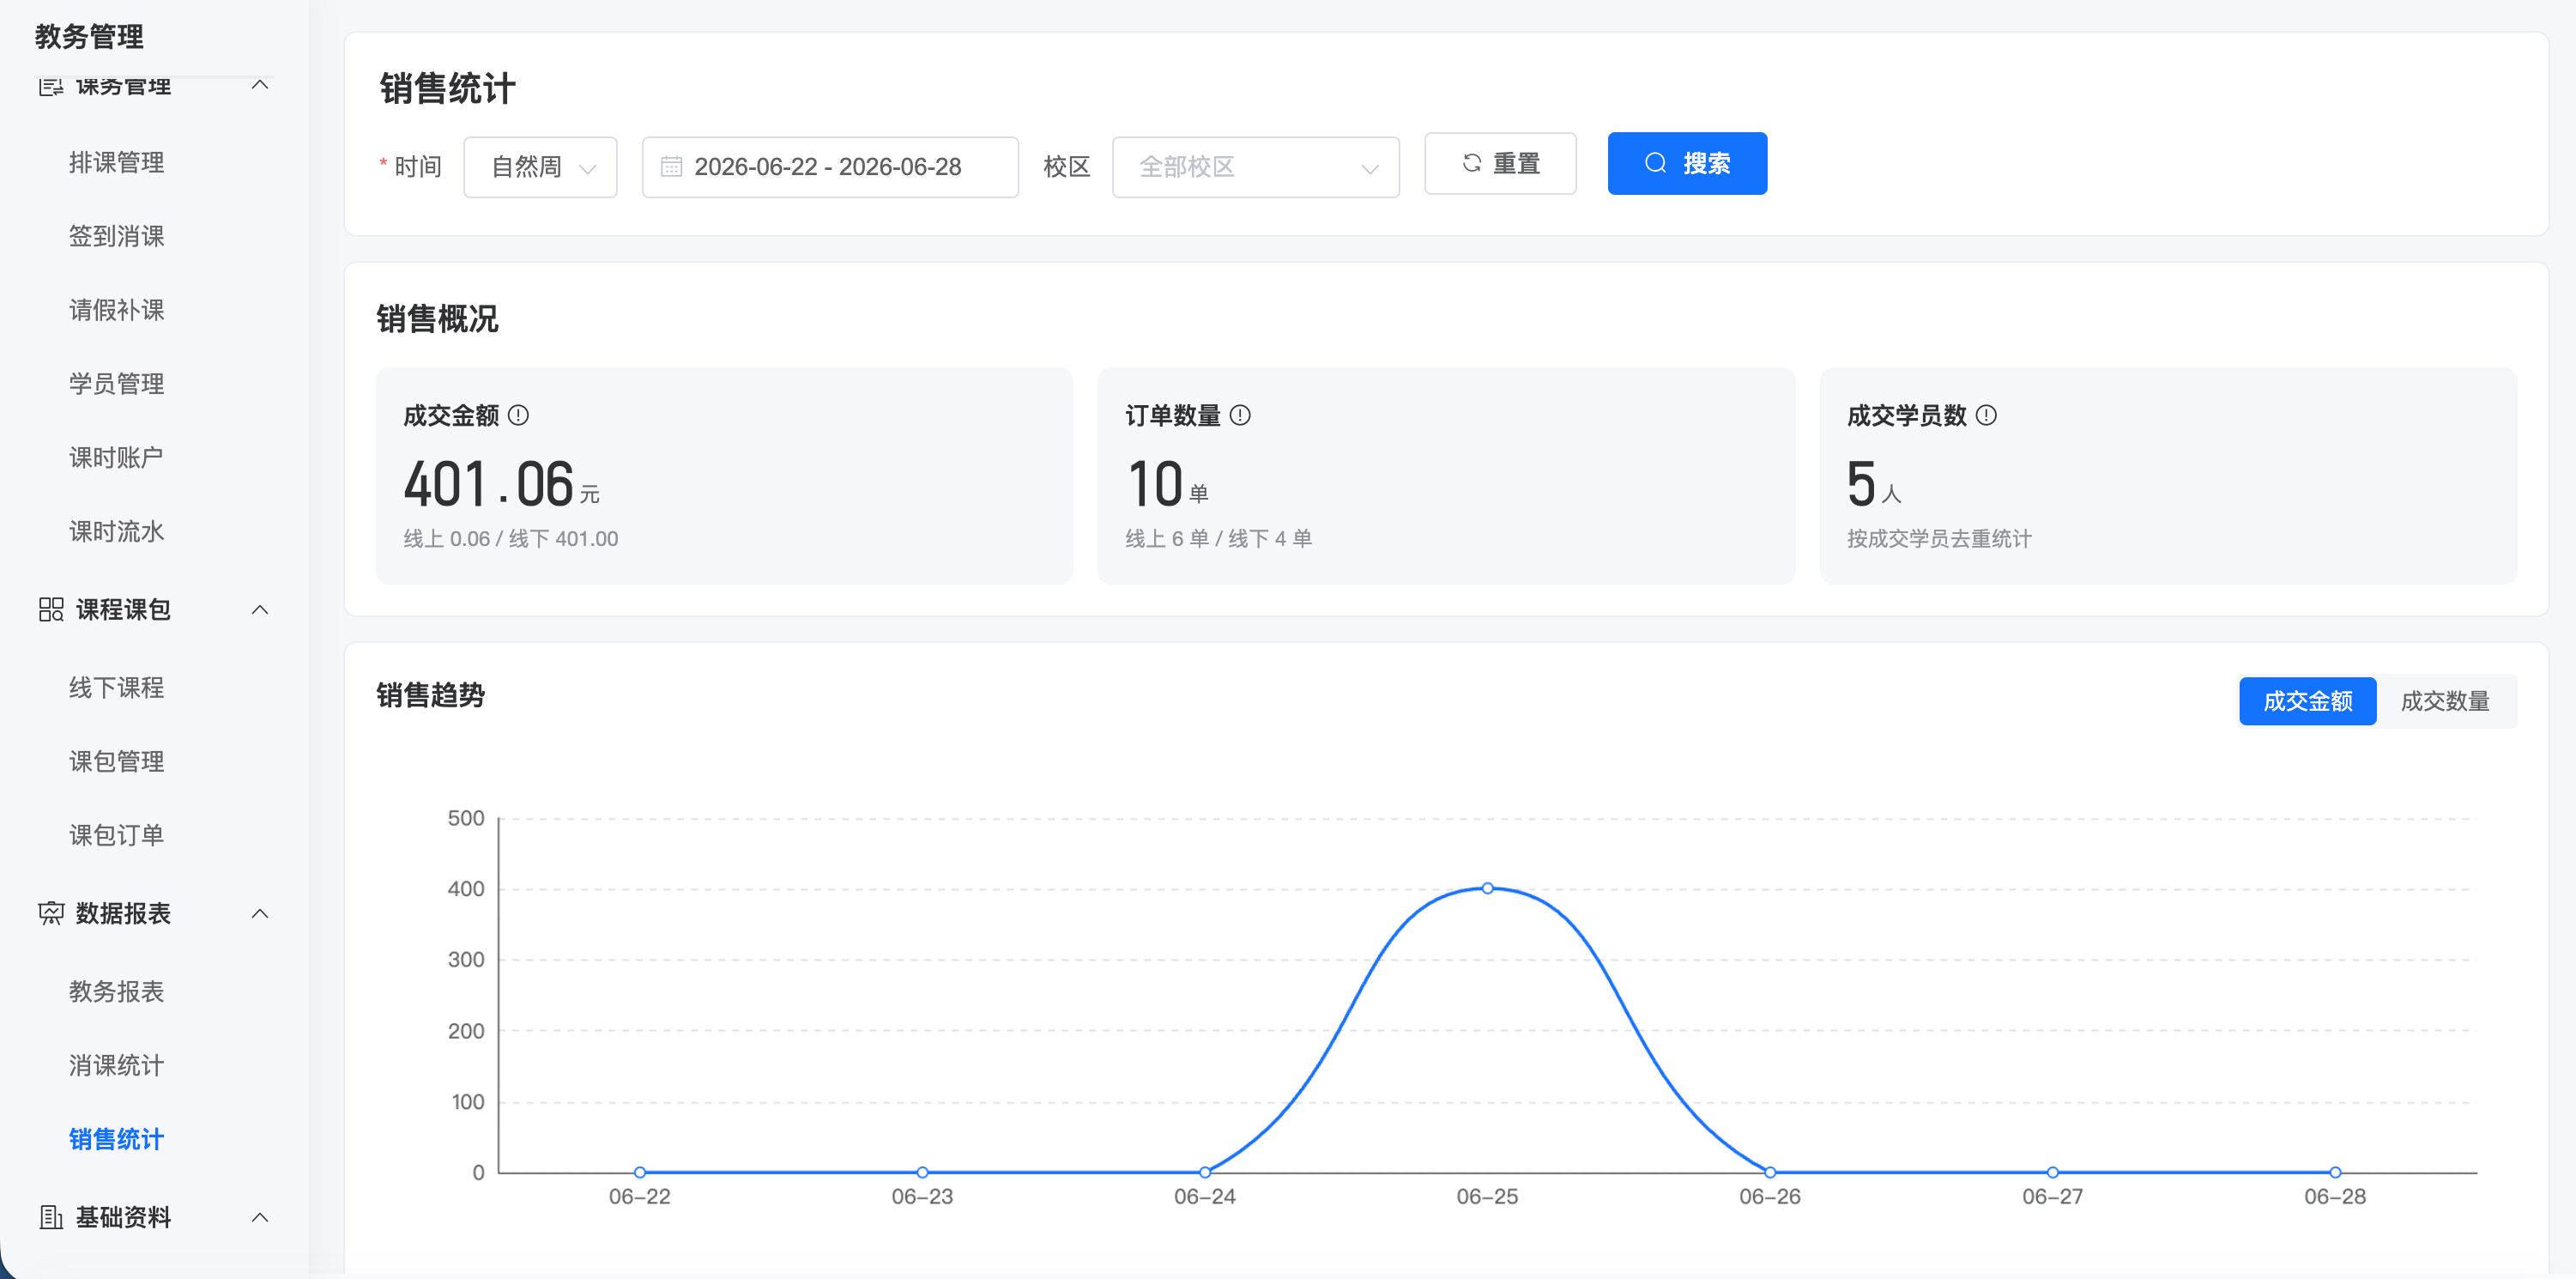2576x1279 pixels.
Task: Open 课时流水 menu item
Action: point(117,531)
